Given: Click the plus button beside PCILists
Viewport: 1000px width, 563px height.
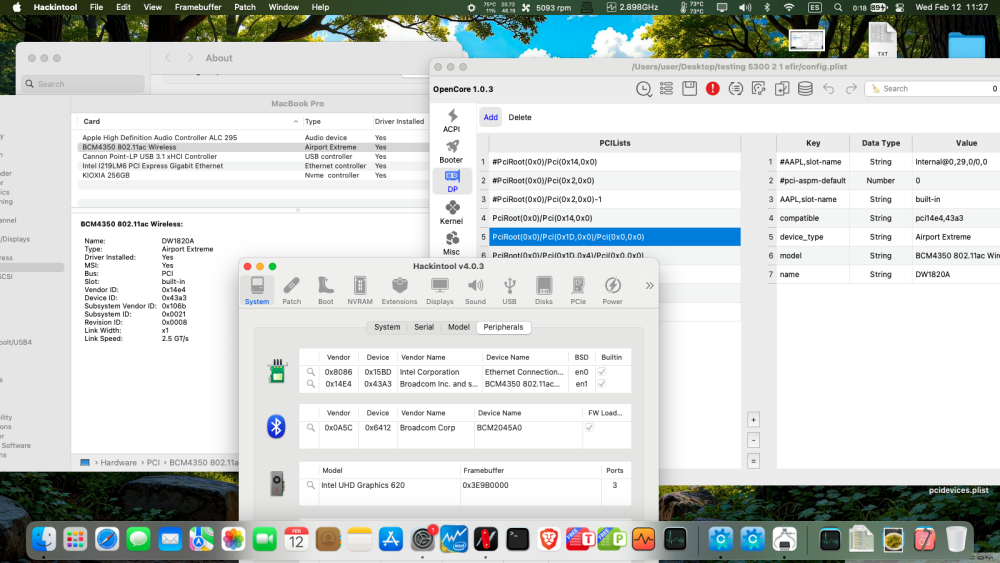Looking at the screenshot, I should 753,420.
